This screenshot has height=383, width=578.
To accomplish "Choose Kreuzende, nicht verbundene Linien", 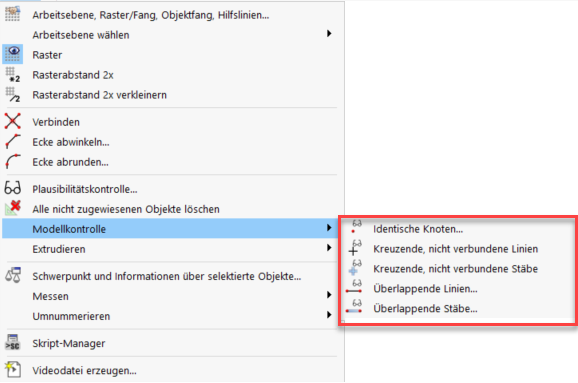I will click(457, 248).
